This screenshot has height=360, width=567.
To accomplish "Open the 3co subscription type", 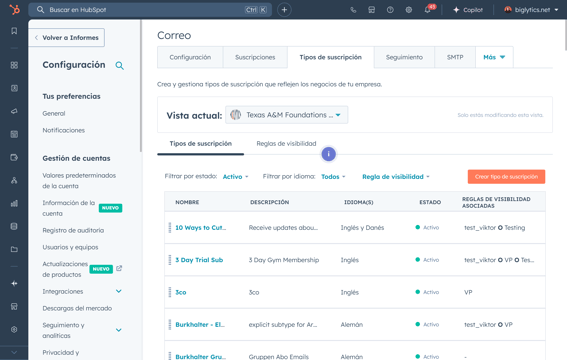I will coord(181,292).
